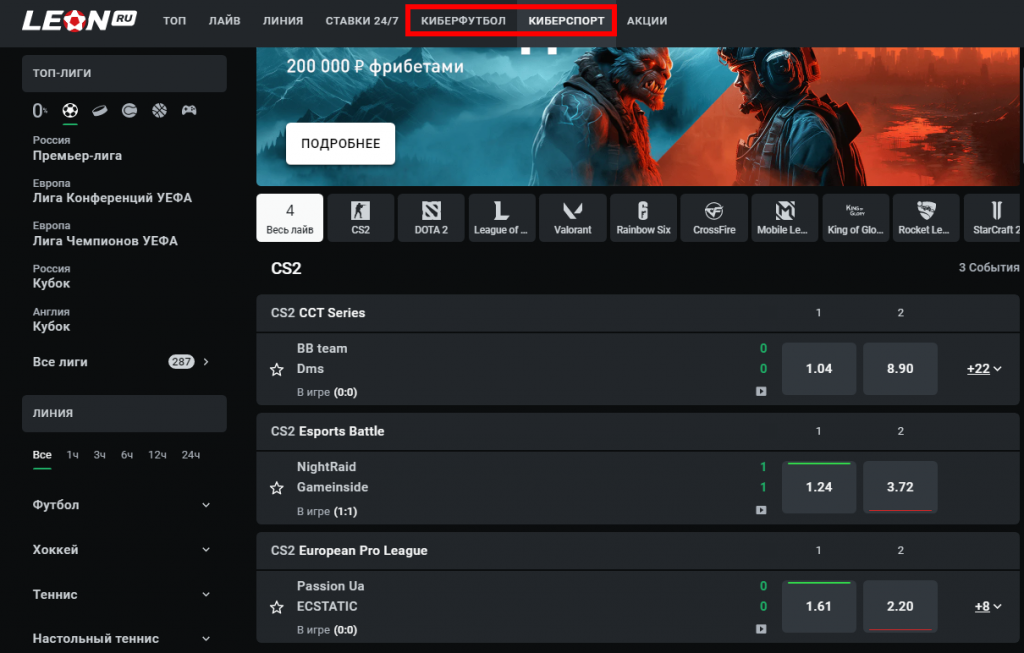Select the basketball icon in ТОП-ЛИГИ

click(x=159, y=110)
